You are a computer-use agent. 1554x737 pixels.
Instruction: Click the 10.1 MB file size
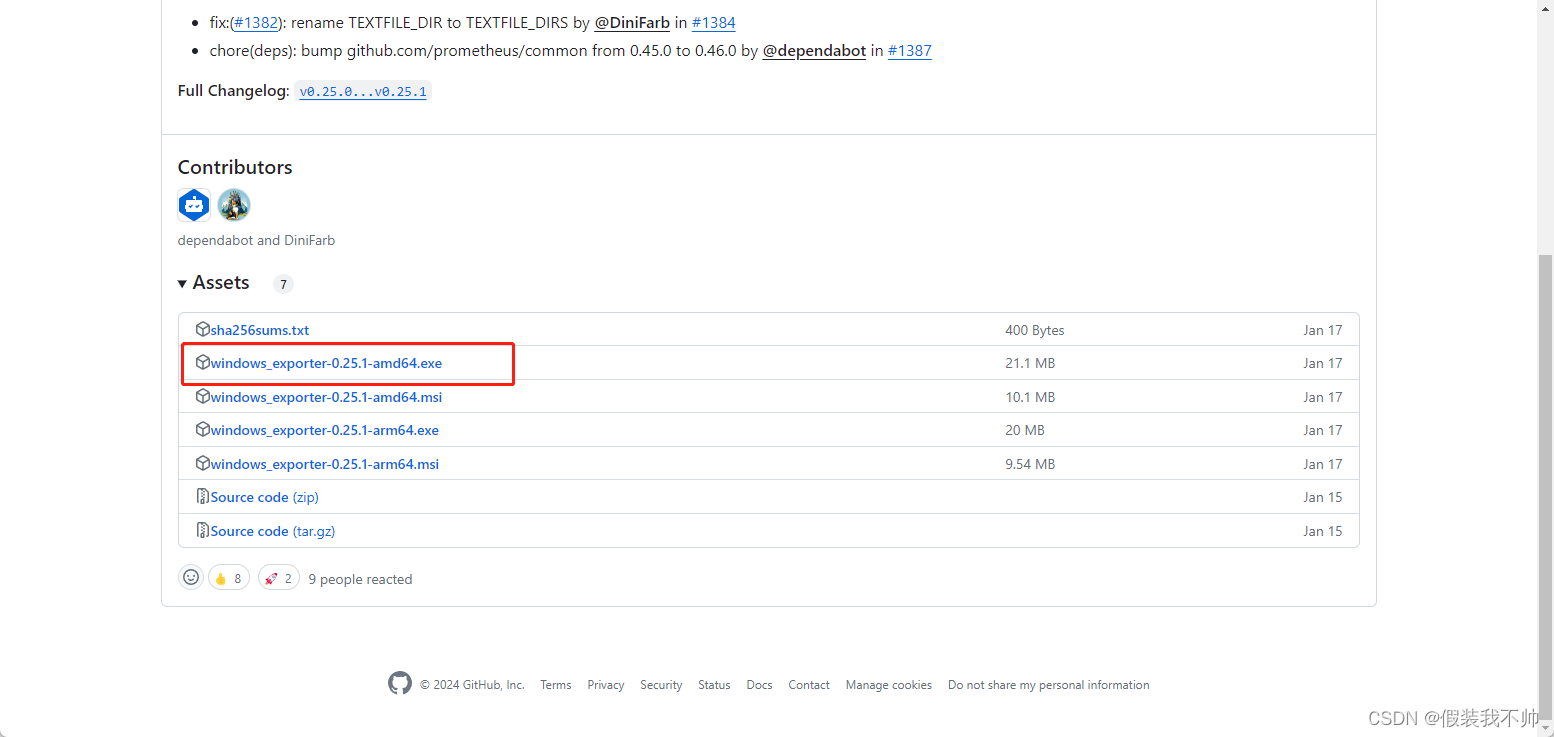[1030, 397]
